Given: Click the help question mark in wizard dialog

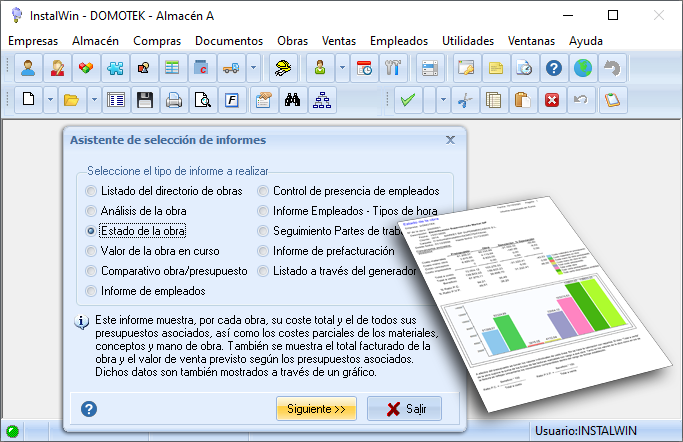Looking at the screenshot, I should click(89, 409).
